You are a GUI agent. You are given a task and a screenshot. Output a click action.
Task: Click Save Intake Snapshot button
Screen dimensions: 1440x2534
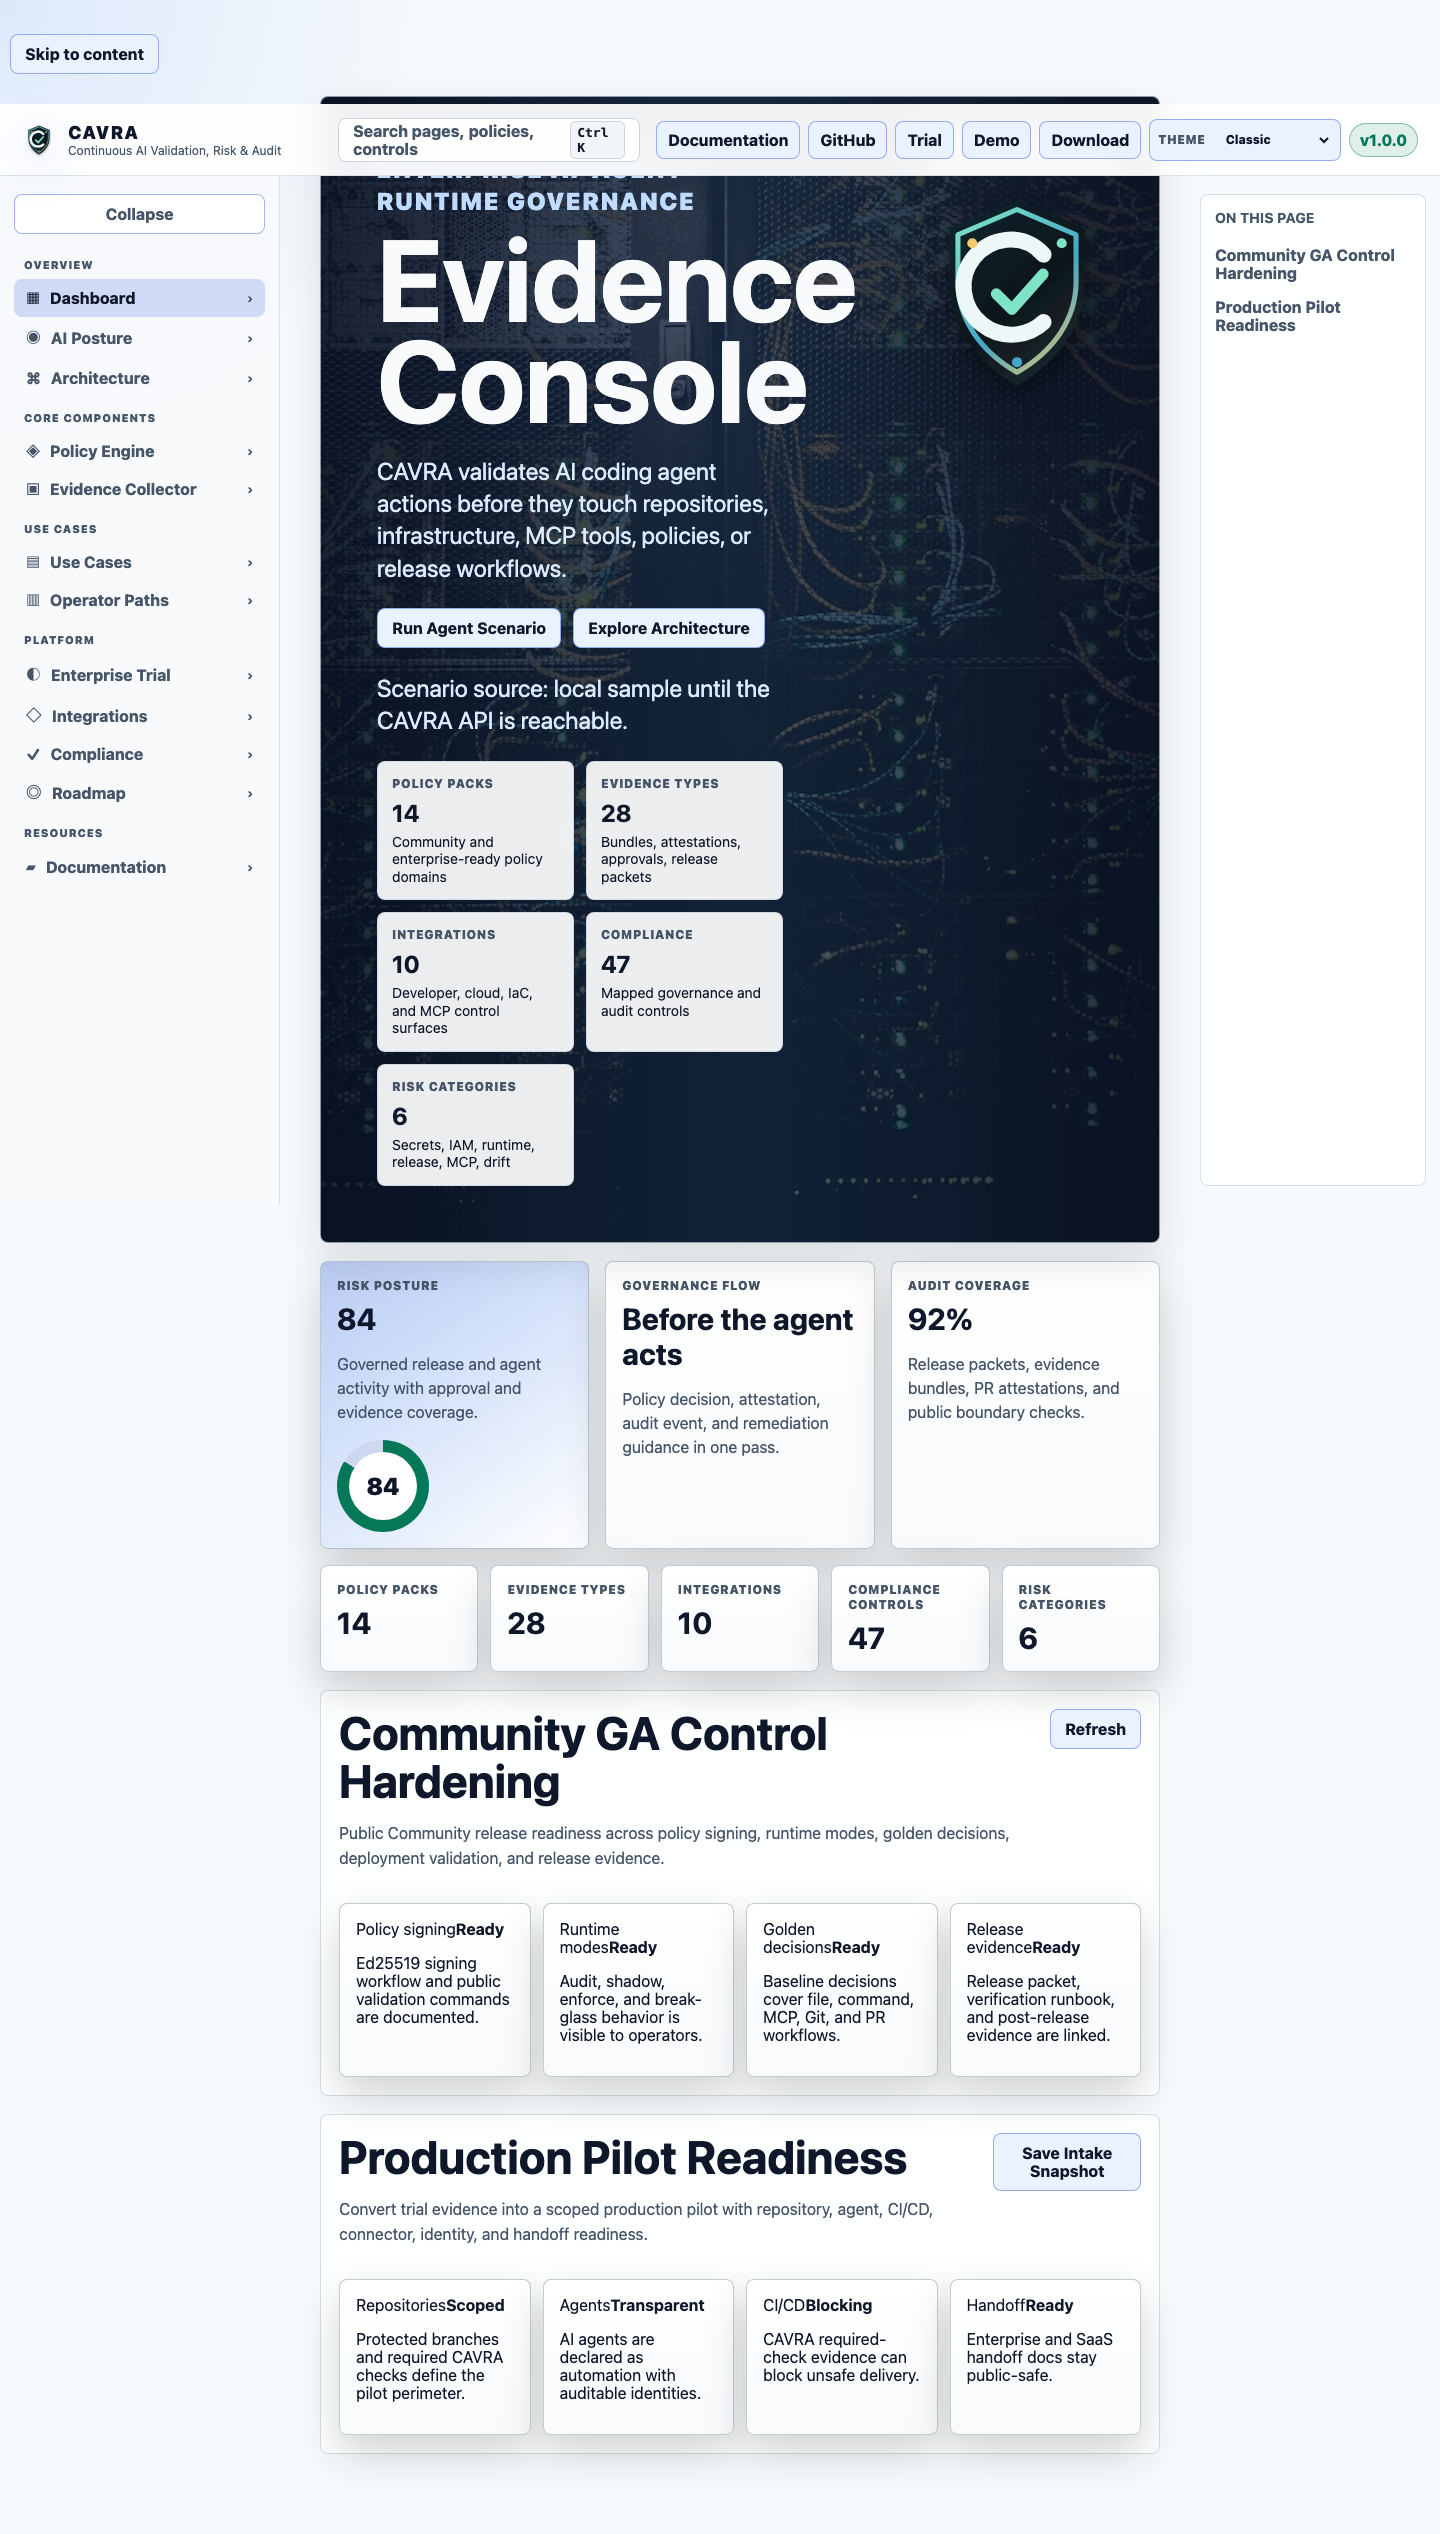(x=1067, y=2162)
